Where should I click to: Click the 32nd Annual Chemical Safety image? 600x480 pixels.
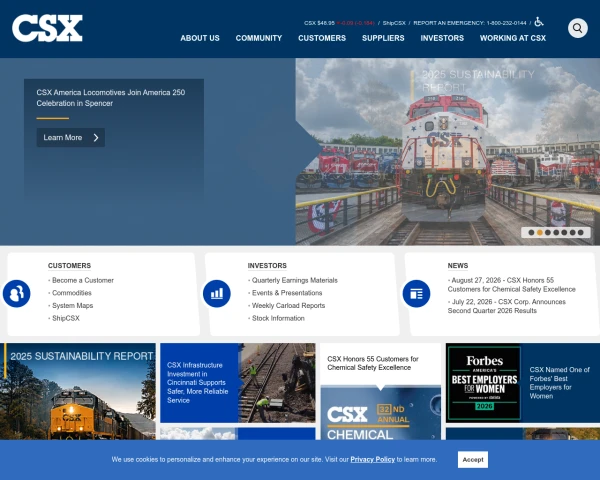pos(380,413)
